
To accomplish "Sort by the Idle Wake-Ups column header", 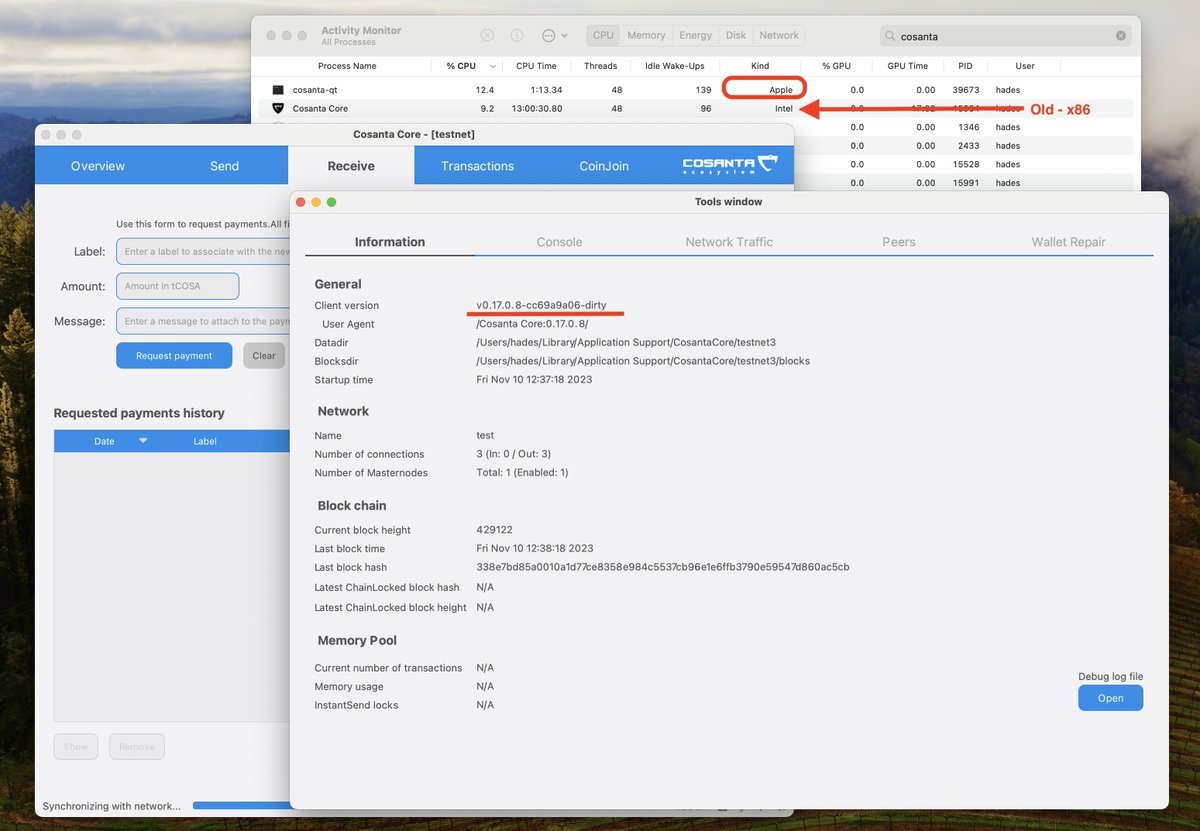I will point(675,66).
